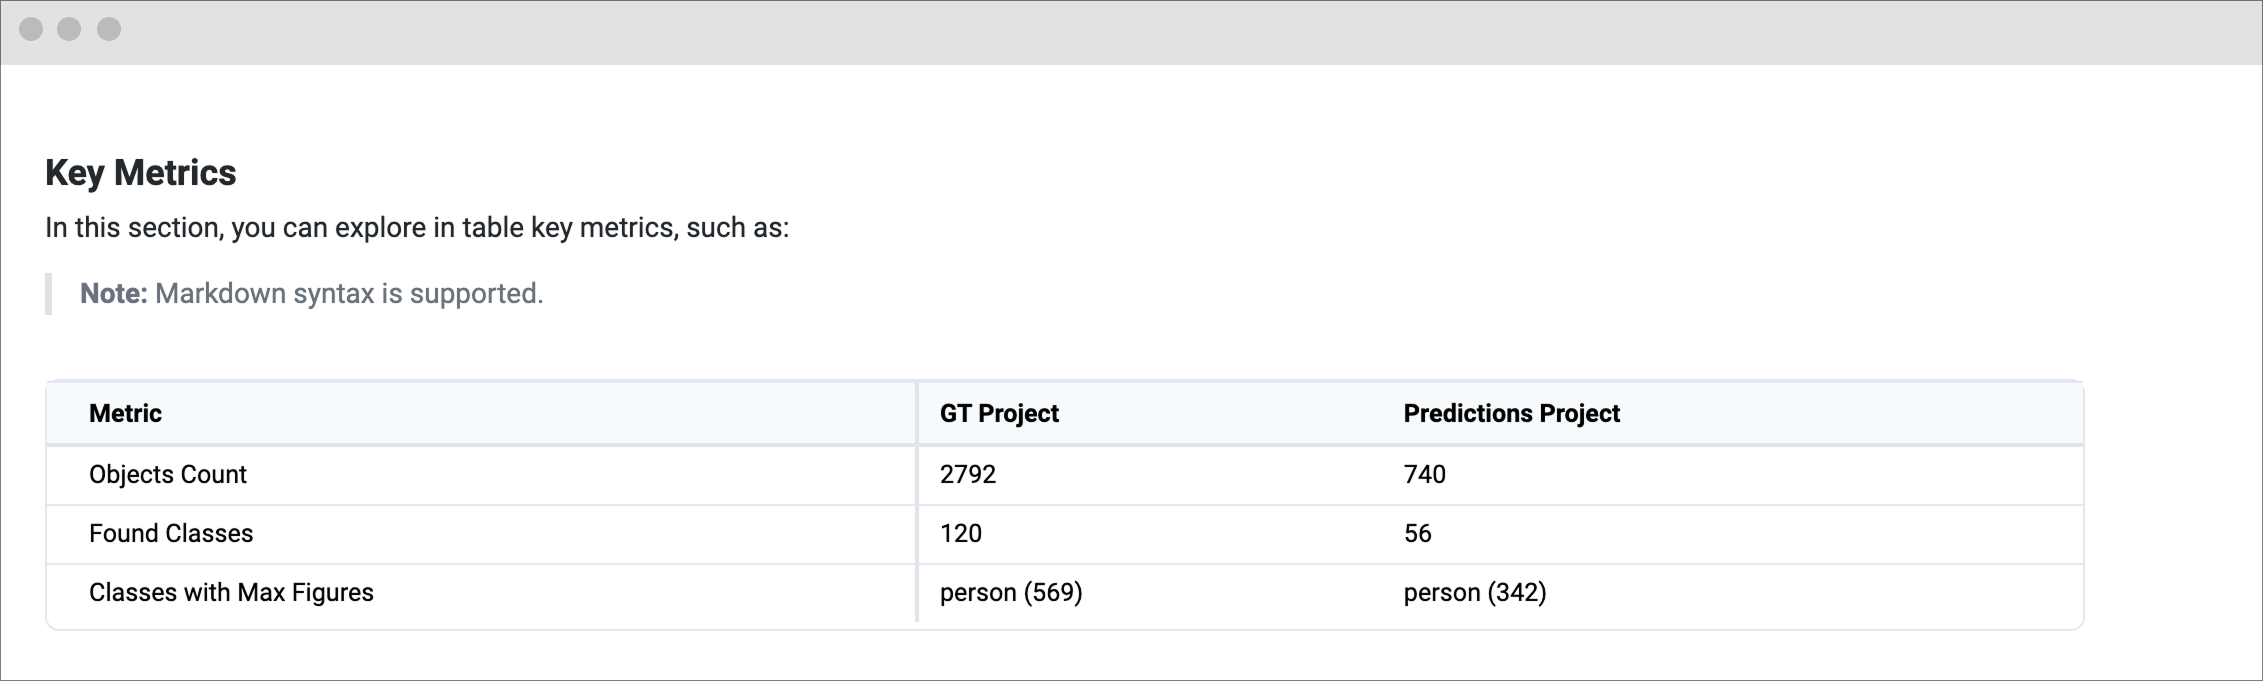Click the Found Classes row label

coord(171,533)
